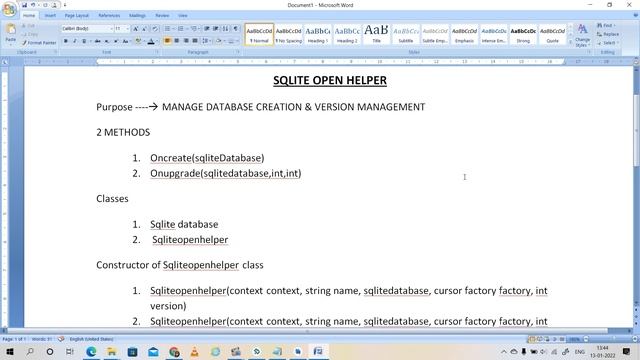Open the Windows Start menu
This screenshot has height=360, width=640.
pos(9,351)
